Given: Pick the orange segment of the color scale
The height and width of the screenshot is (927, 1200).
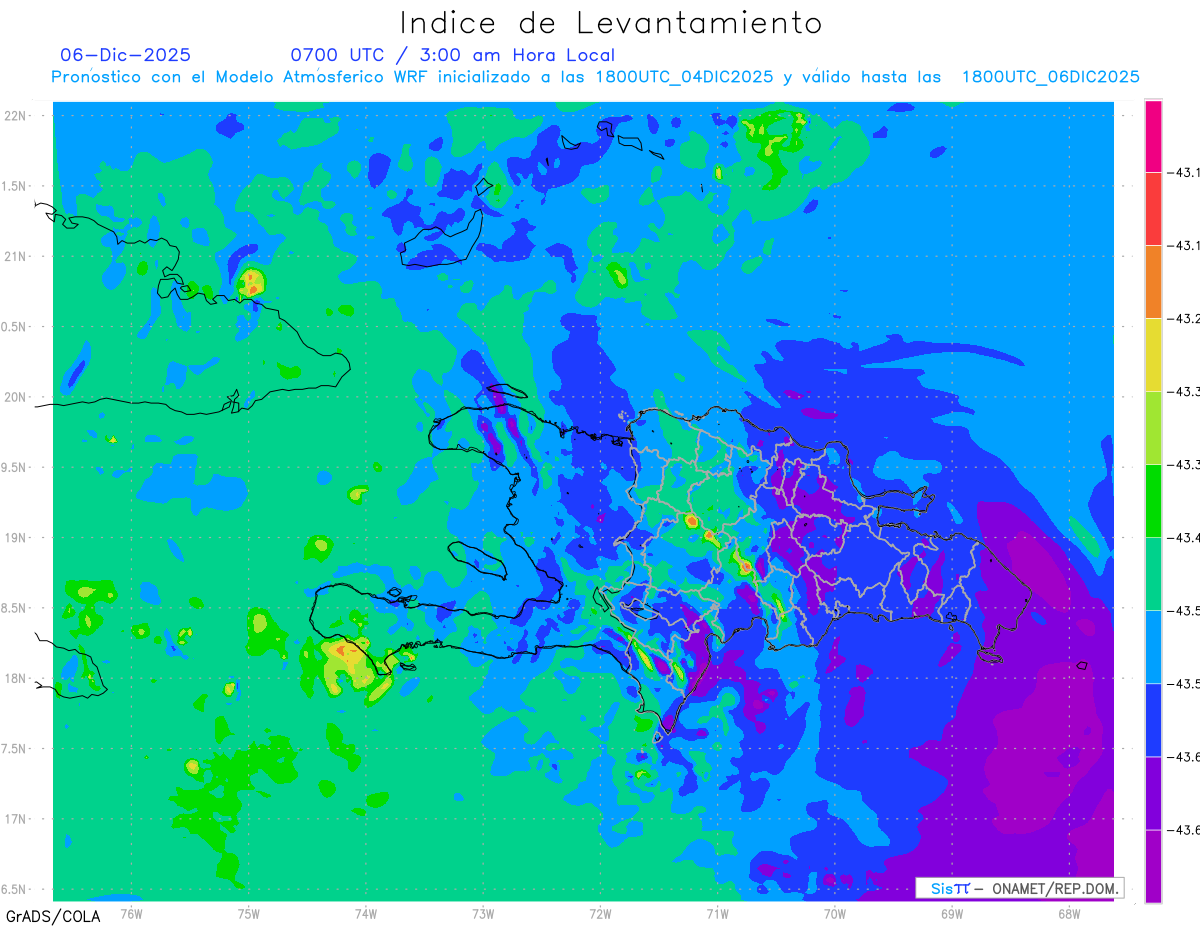Looking at the screenshot, I should 1153,282.
